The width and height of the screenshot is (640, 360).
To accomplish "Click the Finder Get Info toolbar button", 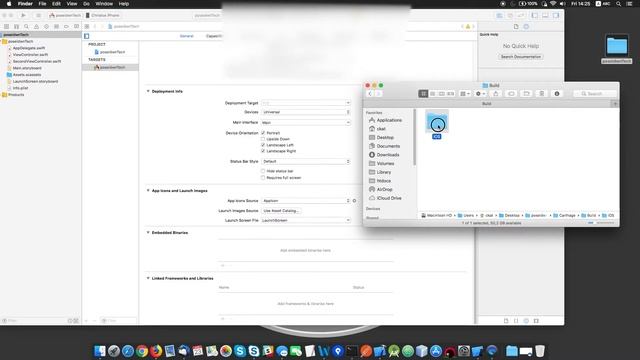I will tap(557, 93).
